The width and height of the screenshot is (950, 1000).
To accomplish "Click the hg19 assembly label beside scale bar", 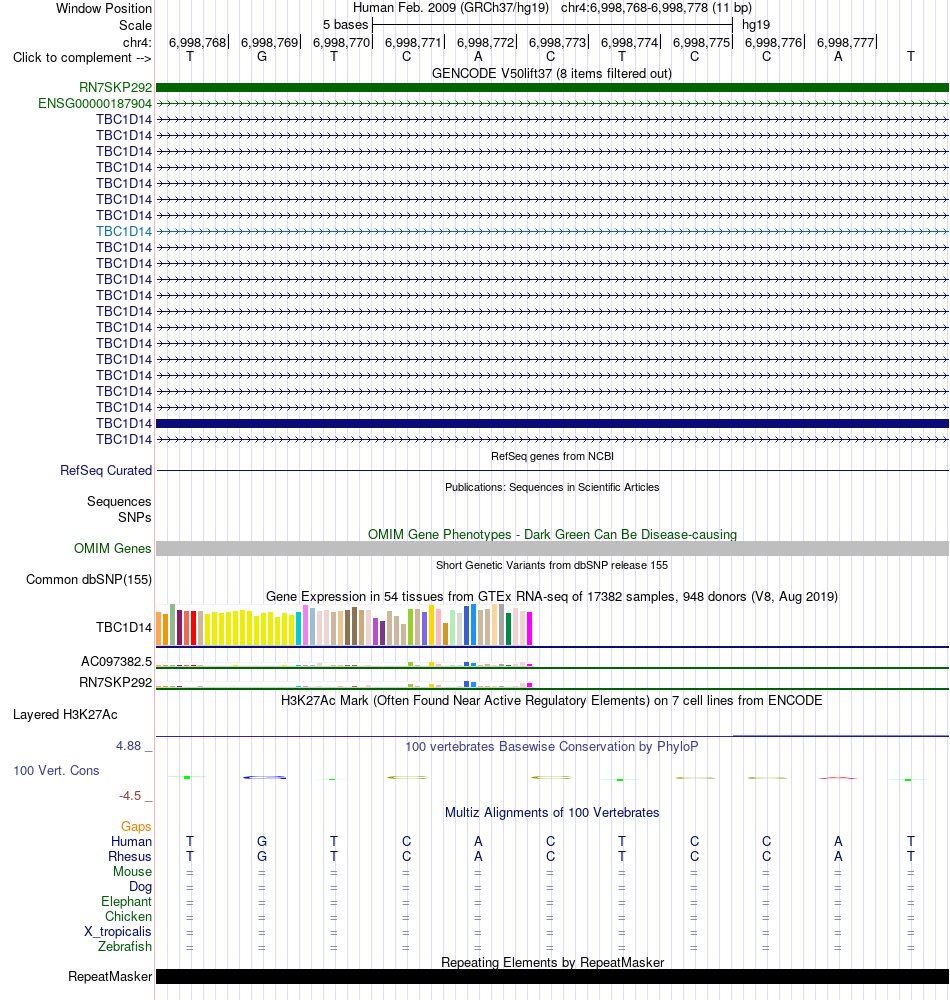I will pos(756,25).
